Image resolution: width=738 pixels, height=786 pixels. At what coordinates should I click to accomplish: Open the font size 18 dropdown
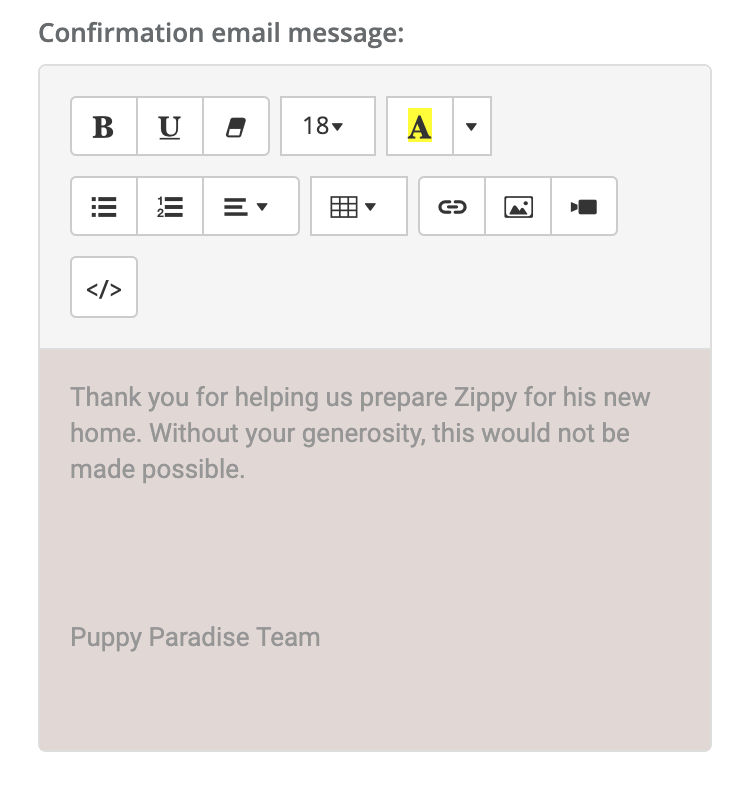point(328,126)
